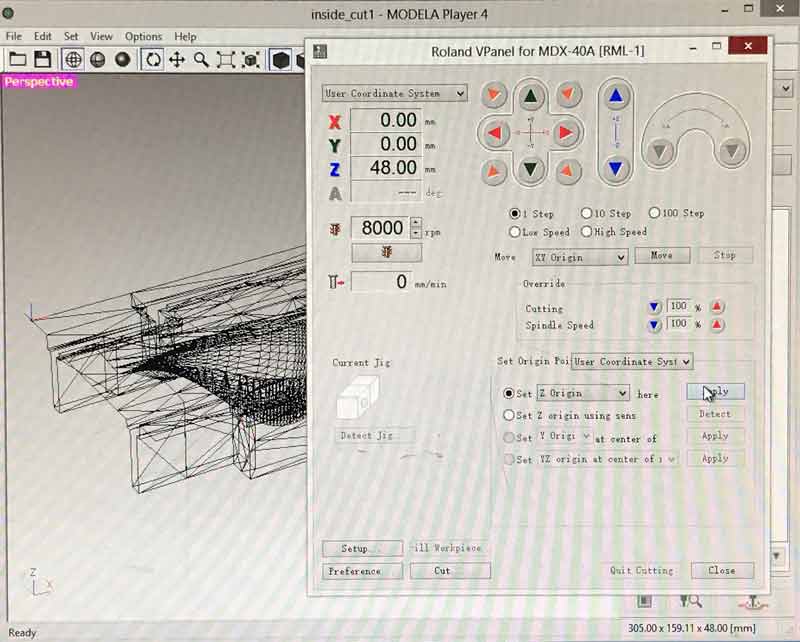Select the Low Speed radio button
Image resolution: width=800 pixels, height=642 pixels.
pyautogui.click(x=514, y=232)
